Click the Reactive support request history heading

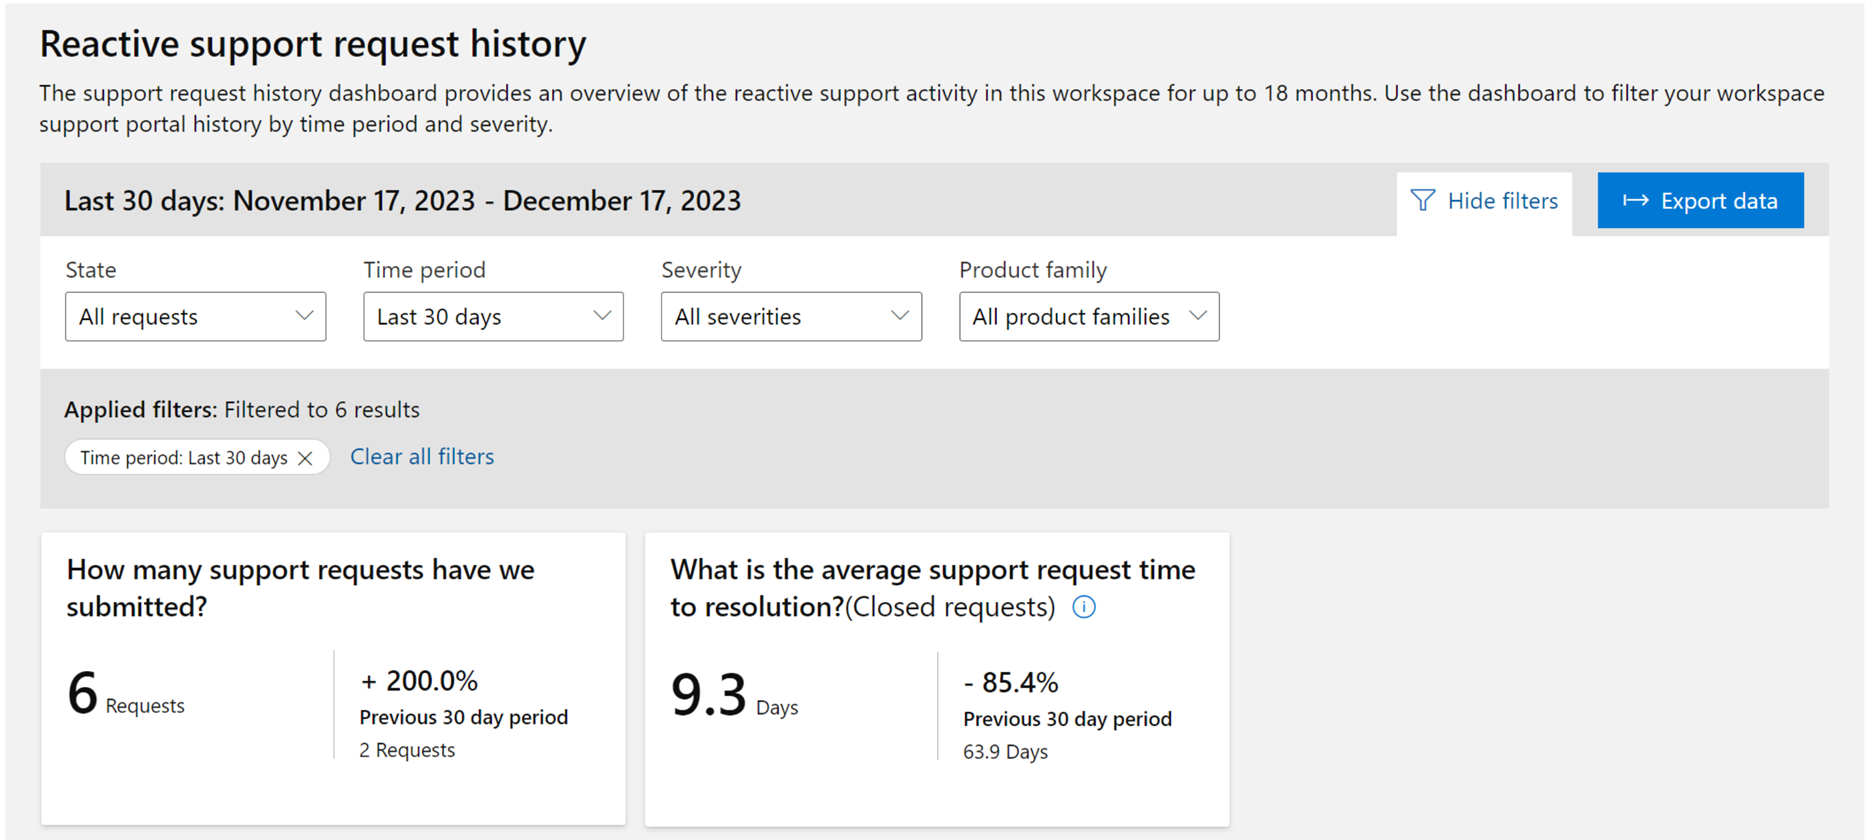(313, 44)
